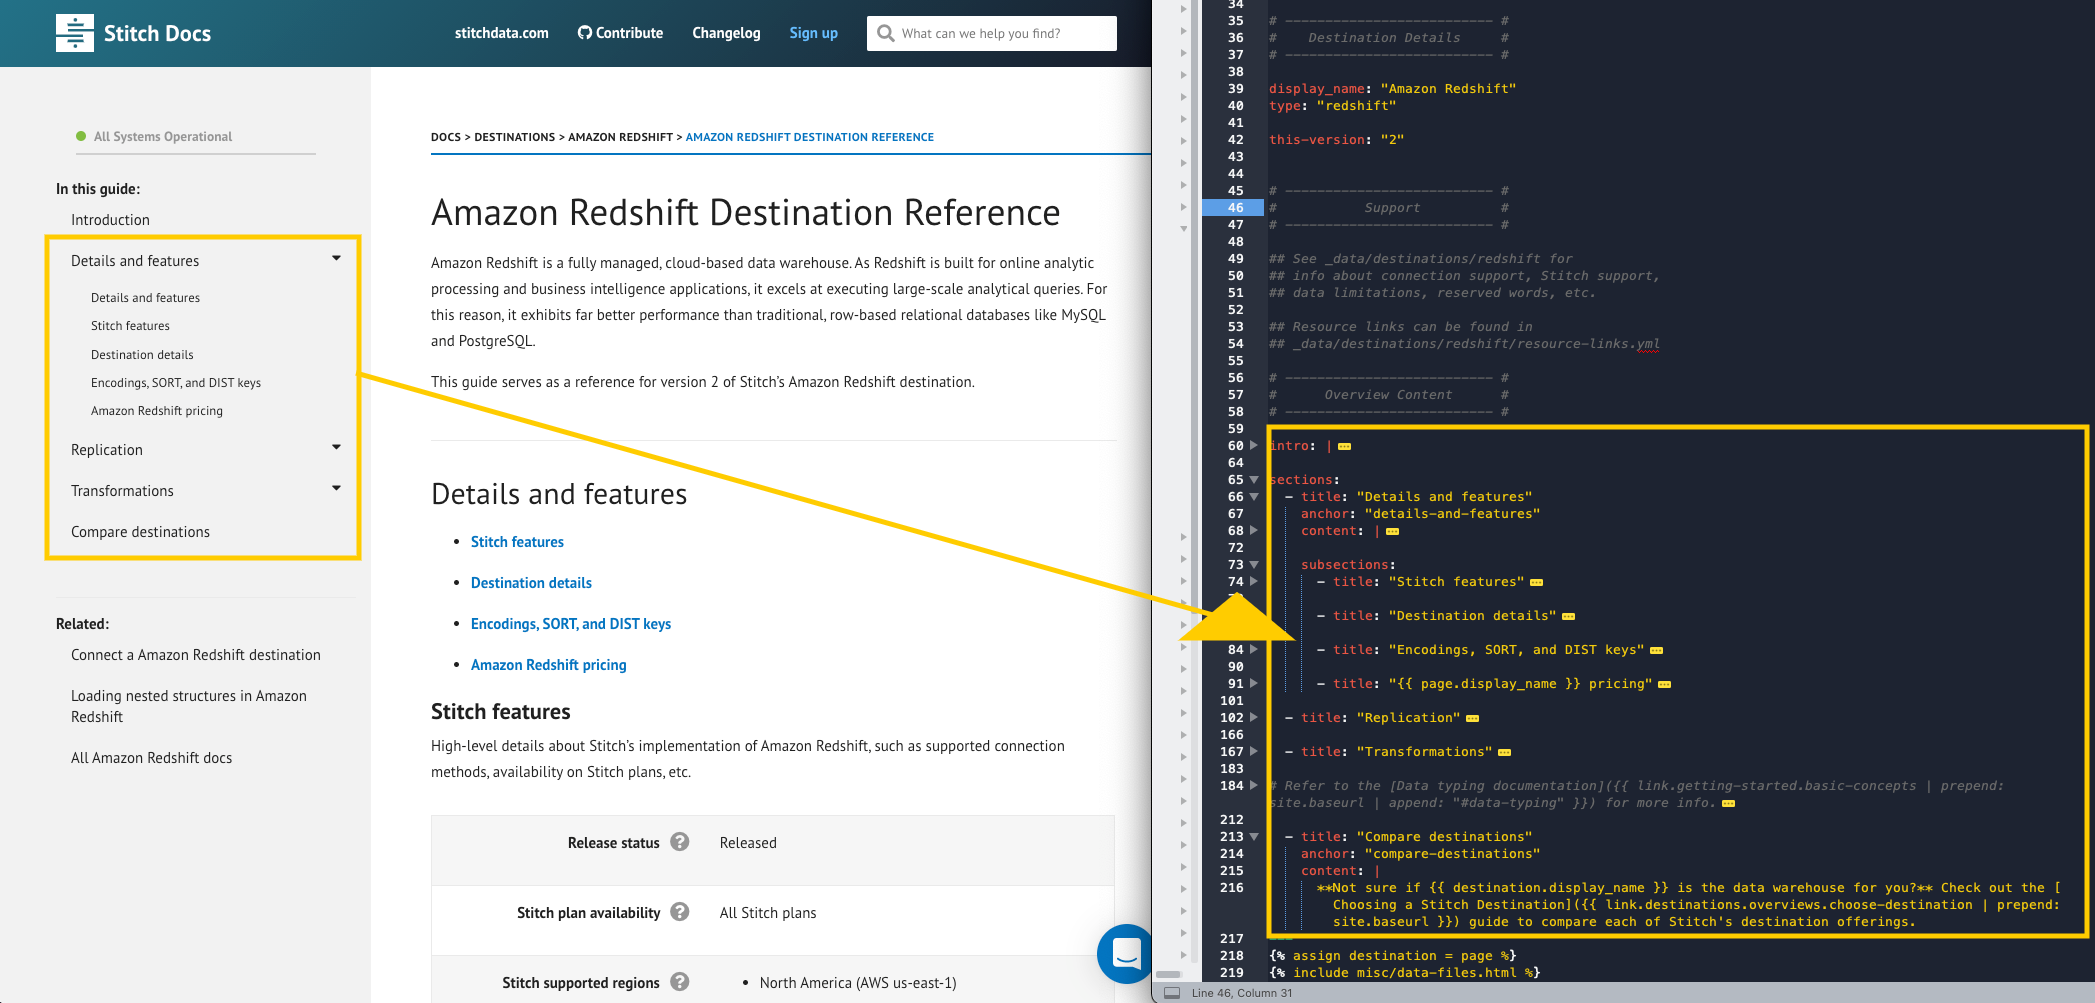Open the Stitch features bullet link
Image resolution: width=2095 pixels, height=1003 pixels.
(517, 542)
